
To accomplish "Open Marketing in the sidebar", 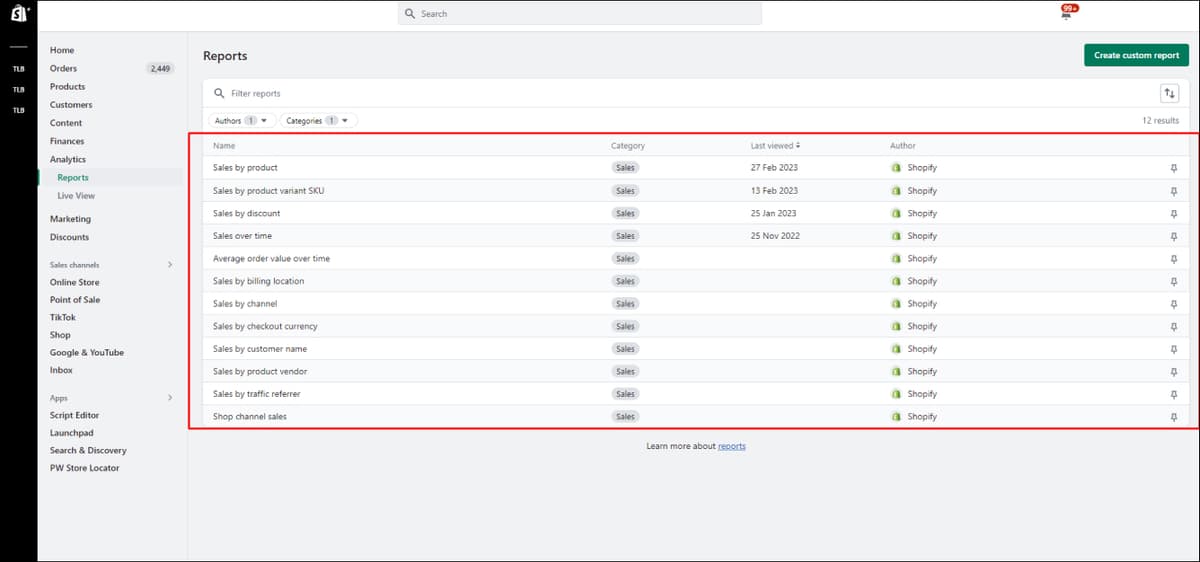I will (x=70, y=219).
